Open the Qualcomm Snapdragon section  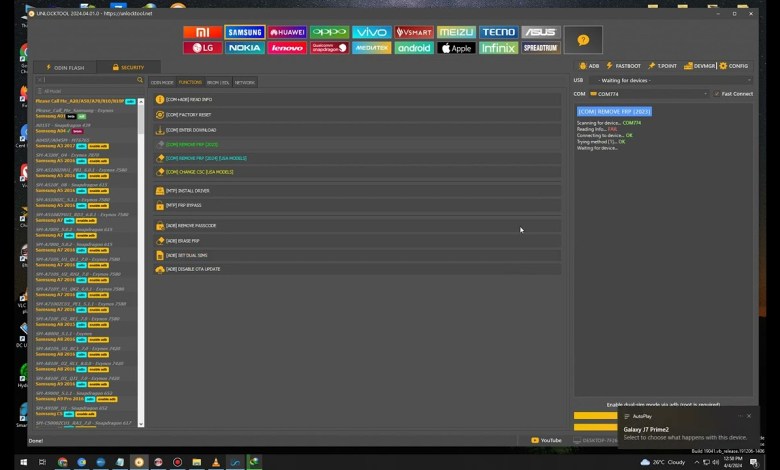329,48
